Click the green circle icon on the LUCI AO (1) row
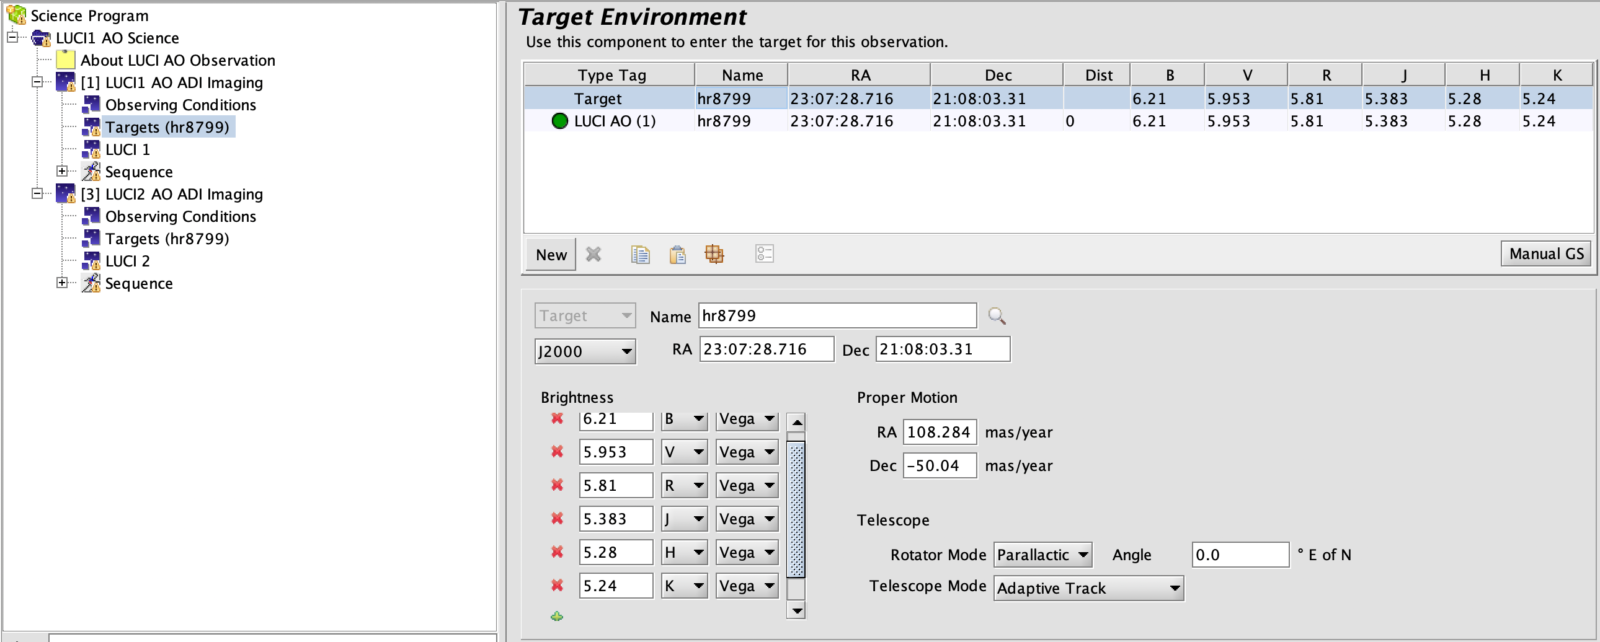This screenshot has width=1600, height=642. point(560,121)
